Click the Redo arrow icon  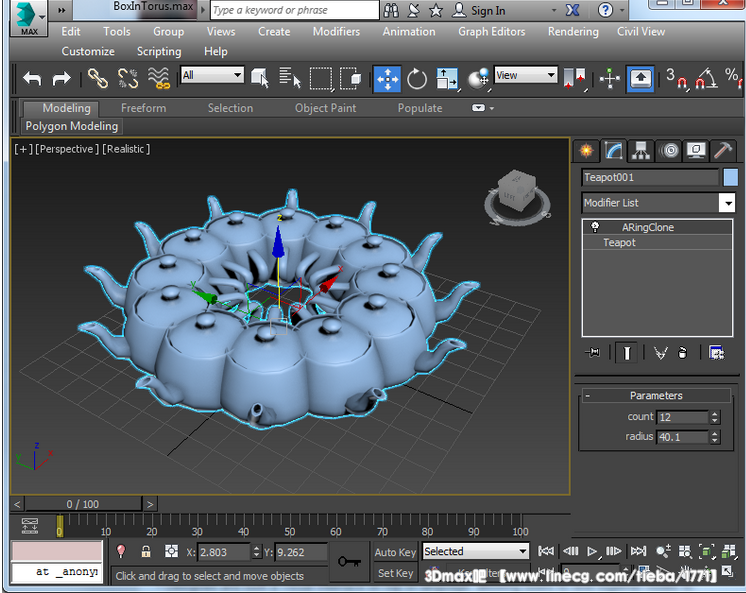(61, 78)
